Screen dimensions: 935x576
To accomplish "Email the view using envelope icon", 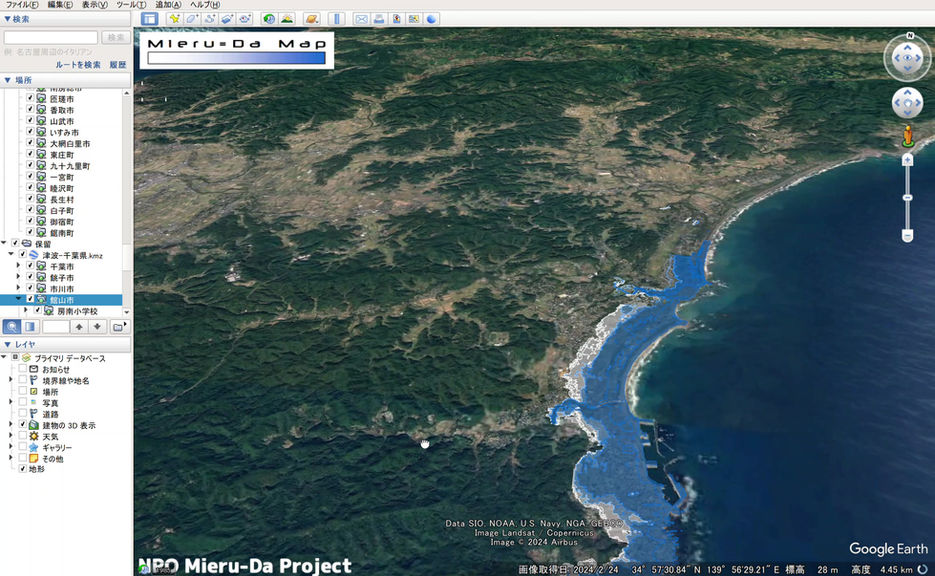I will 361,19.
